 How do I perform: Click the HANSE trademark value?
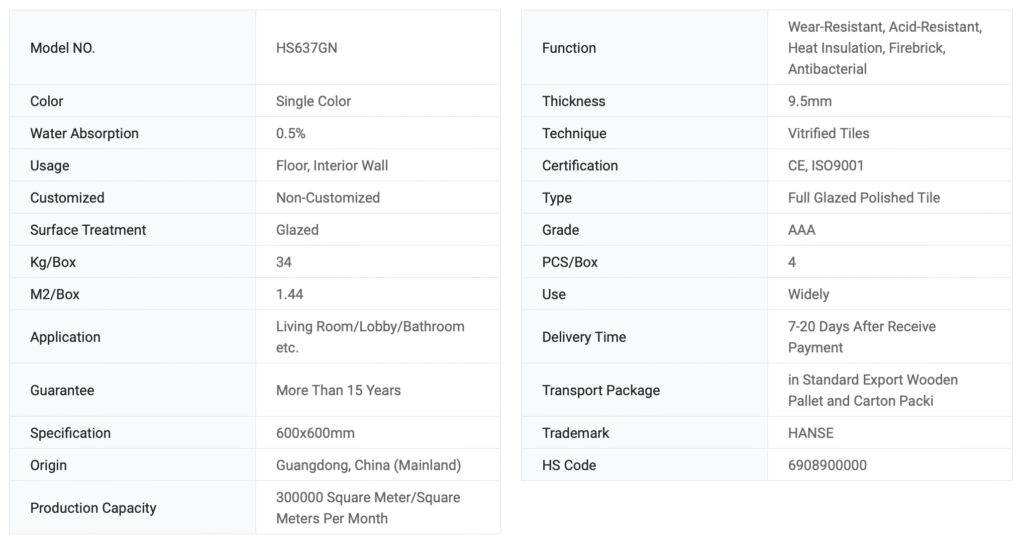[x=811, y=433]
